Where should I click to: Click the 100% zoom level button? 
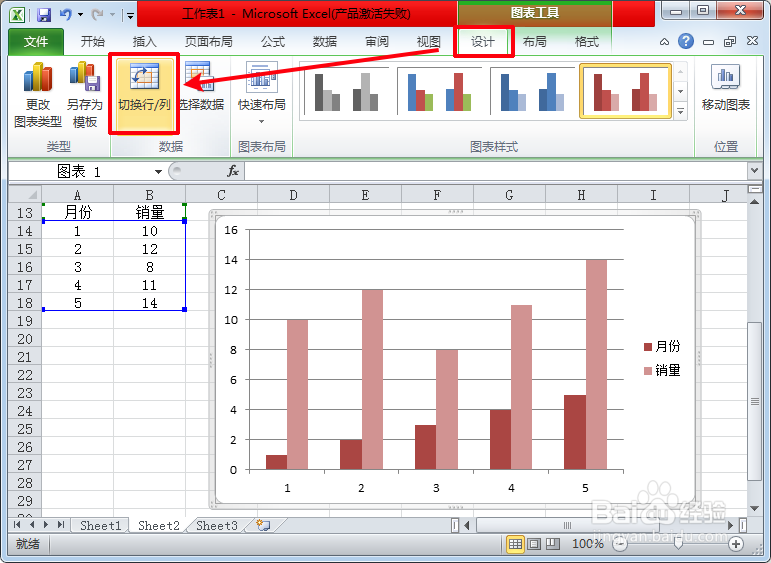[x=588, y=544]
